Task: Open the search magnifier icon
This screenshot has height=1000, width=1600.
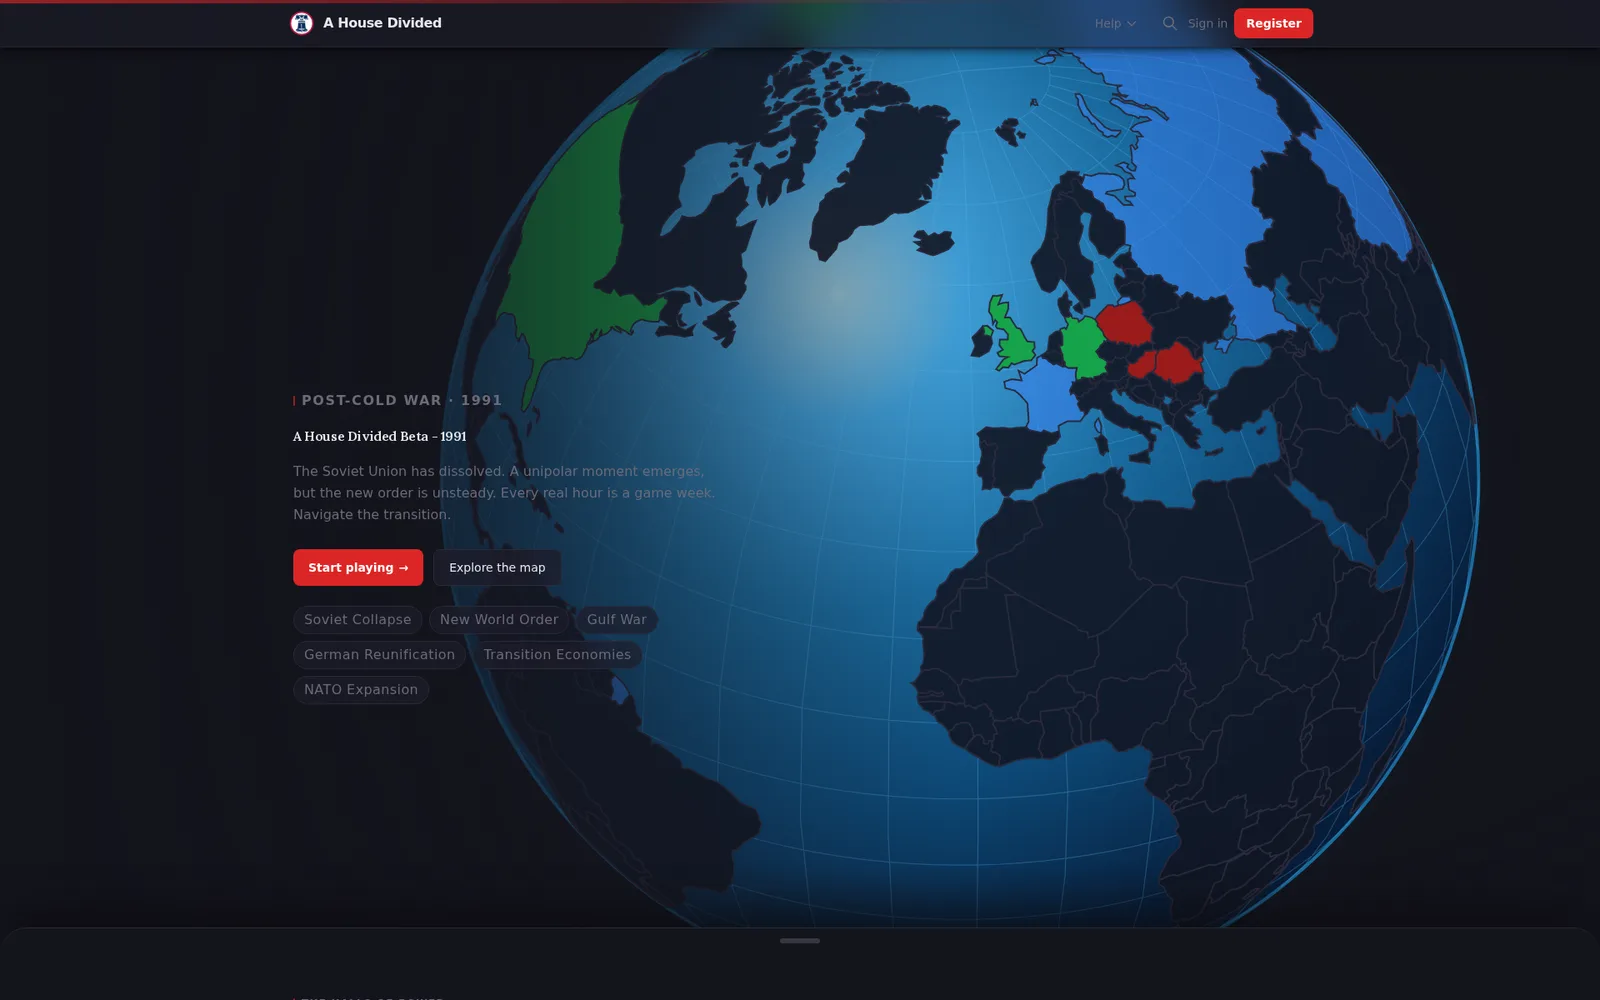Action: 1169,23
